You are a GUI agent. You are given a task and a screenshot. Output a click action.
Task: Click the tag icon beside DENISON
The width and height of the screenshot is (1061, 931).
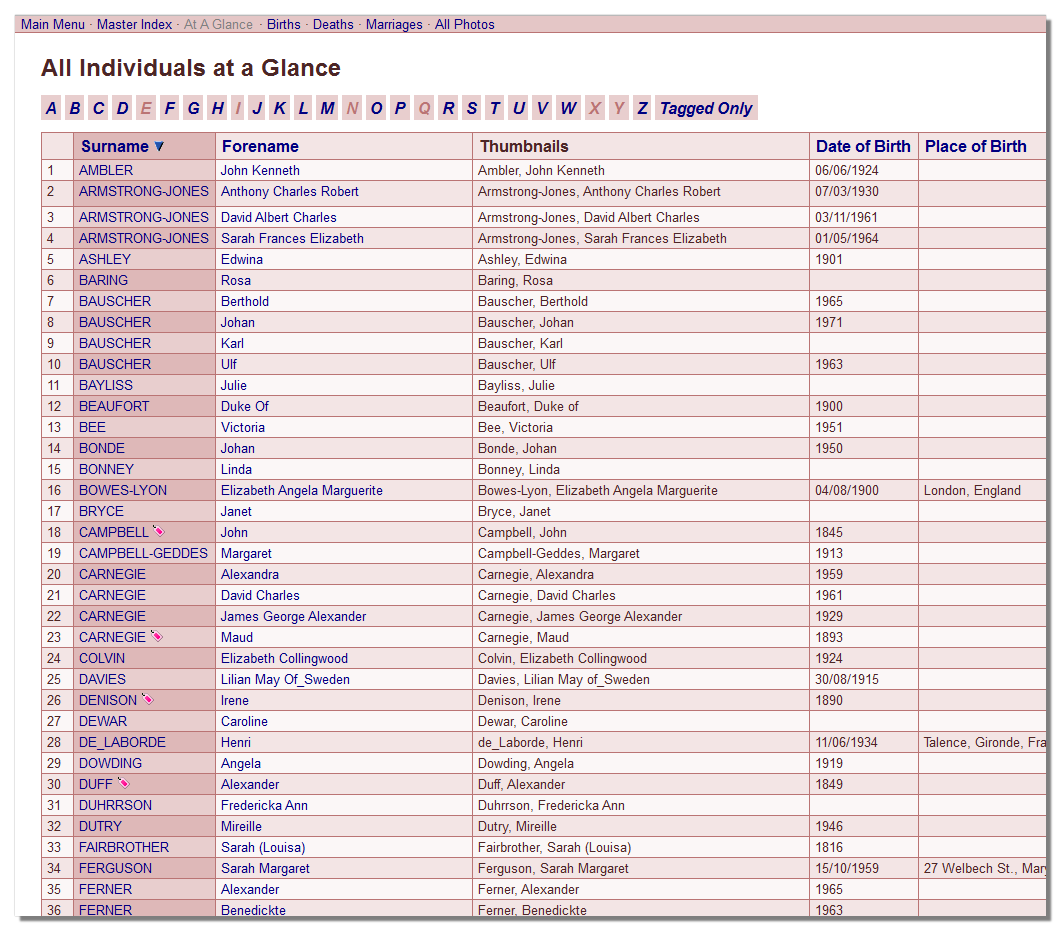[148, 699]
